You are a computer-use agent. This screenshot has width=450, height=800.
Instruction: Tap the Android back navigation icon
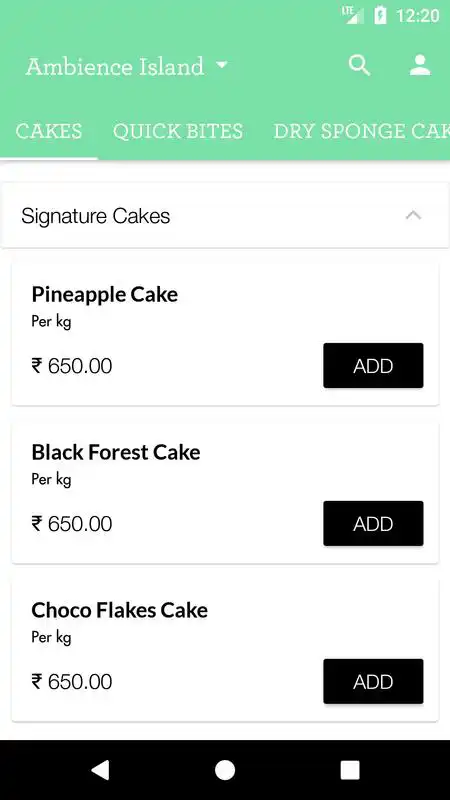pyautogui.click(x=100, y=770)
